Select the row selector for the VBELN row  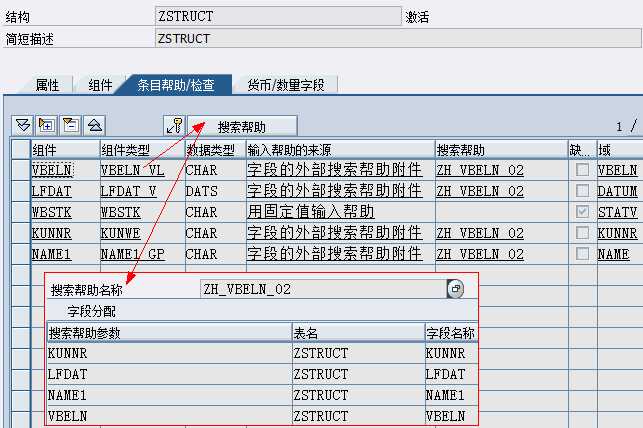(20, 170)
